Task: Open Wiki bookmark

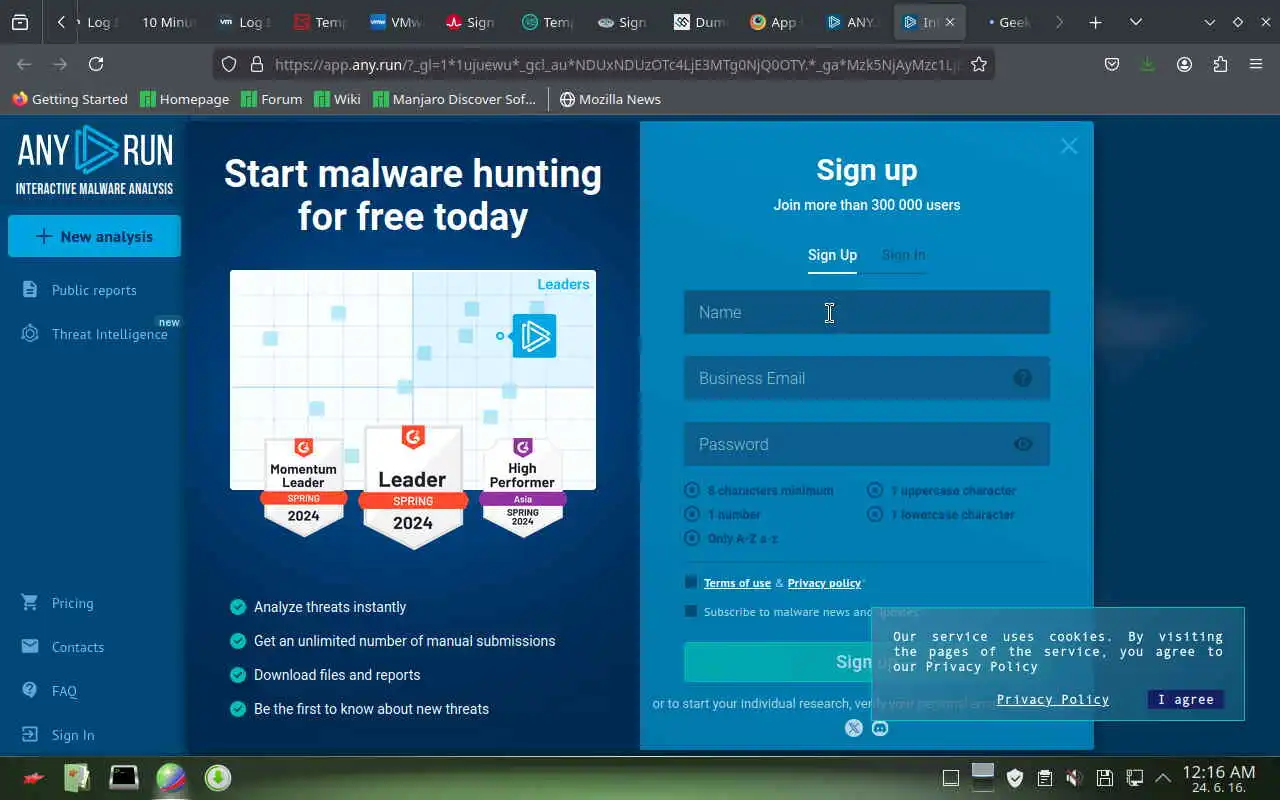Action: 337,99
